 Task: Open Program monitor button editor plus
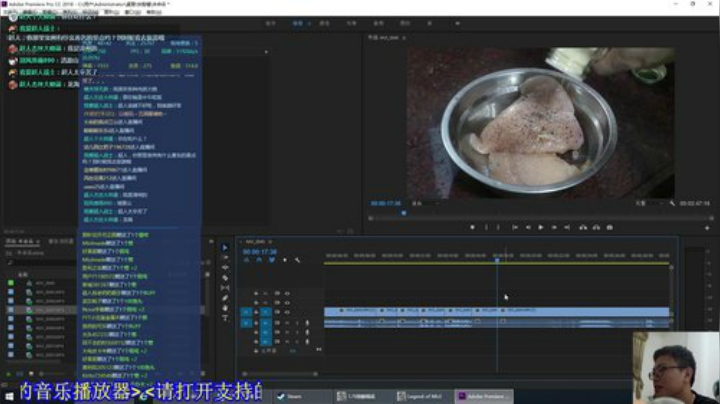[707, 228]
